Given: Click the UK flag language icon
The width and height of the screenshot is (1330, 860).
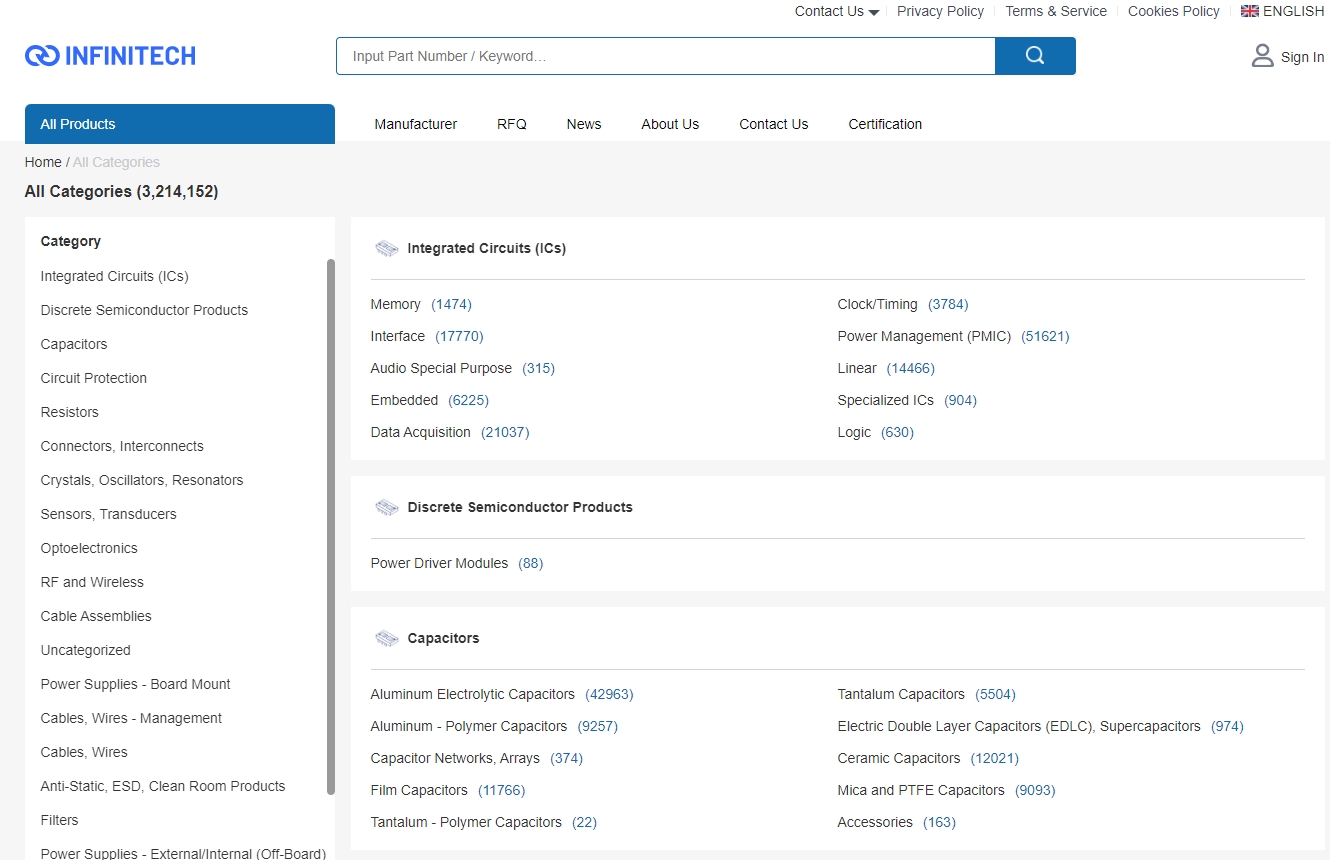Looking at the screenshot, I should (x=1249, y=11).
